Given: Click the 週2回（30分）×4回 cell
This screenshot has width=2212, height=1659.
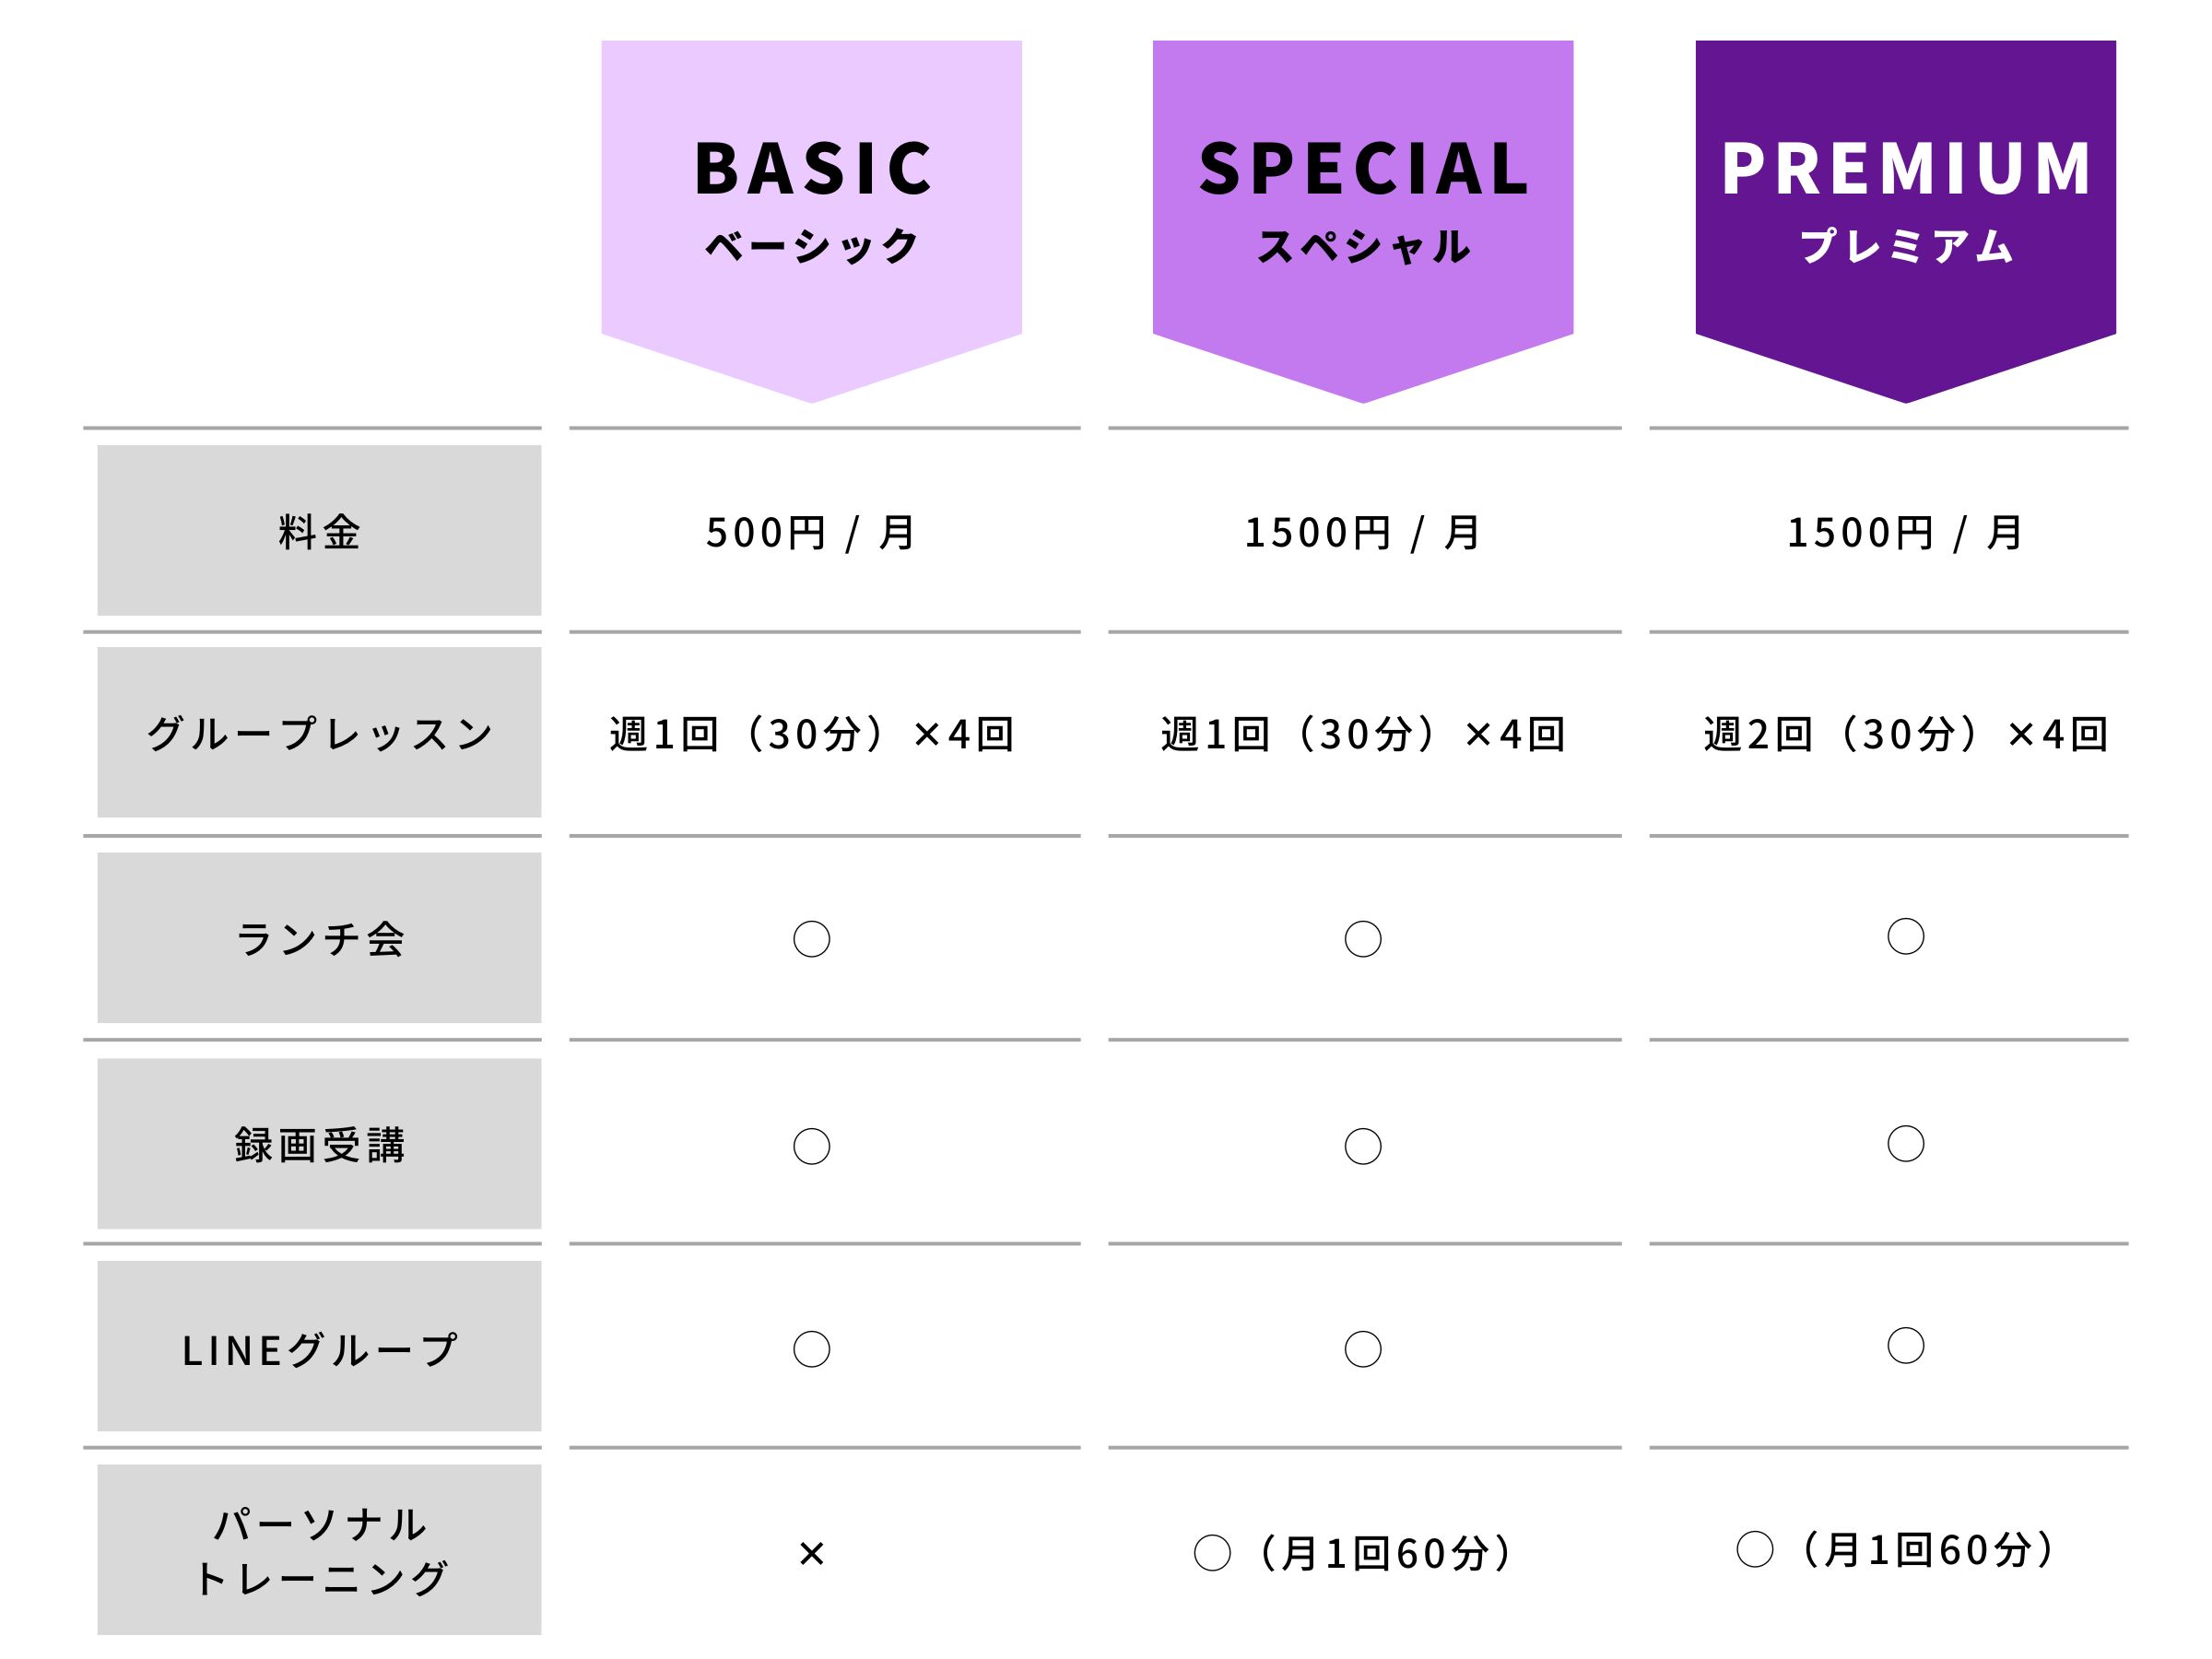Looking at the screenshot, I should [1905, 734].
